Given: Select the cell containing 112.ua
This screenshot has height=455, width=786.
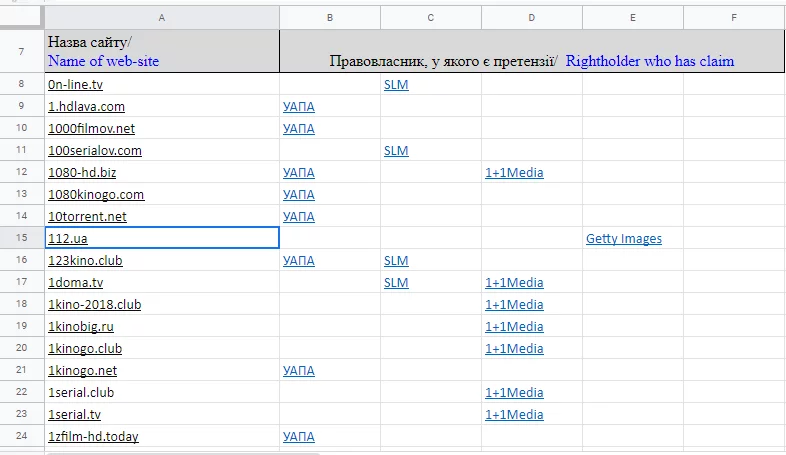Looking at the screenshot, I should point(162,238).
